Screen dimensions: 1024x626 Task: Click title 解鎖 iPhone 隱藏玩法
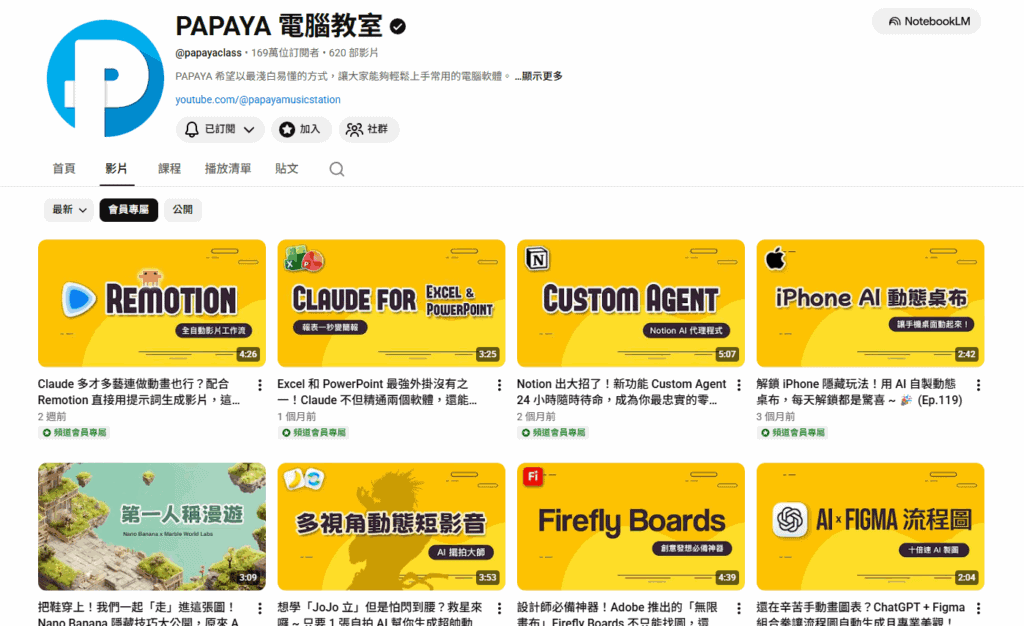(859, 392)
